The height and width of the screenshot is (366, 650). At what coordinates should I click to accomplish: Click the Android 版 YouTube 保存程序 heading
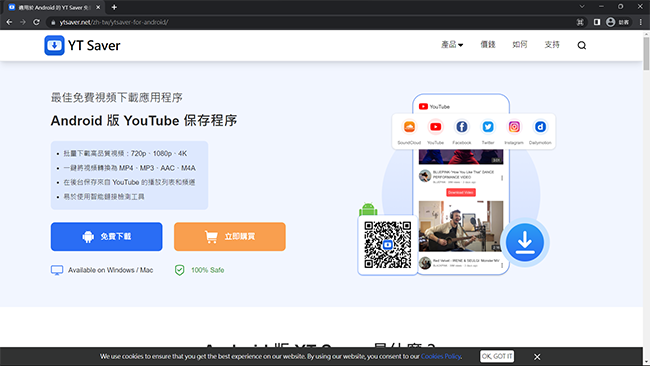[x=144, y=121]
